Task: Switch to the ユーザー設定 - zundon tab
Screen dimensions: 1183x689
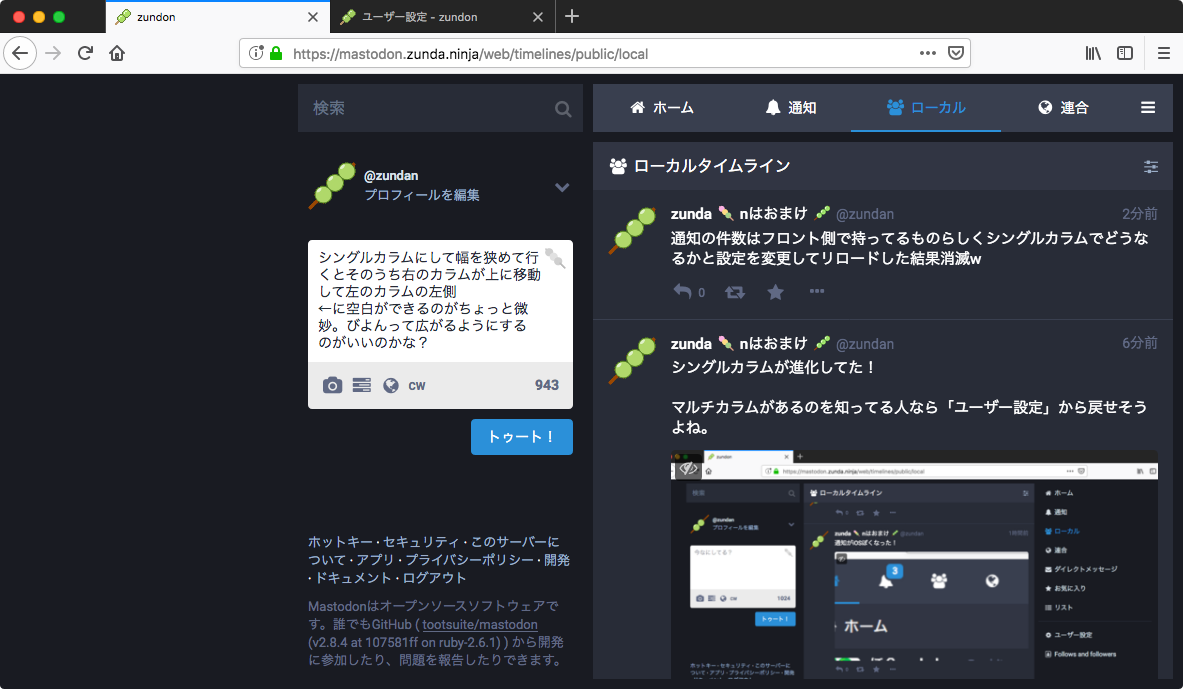Action: [442, 17]
